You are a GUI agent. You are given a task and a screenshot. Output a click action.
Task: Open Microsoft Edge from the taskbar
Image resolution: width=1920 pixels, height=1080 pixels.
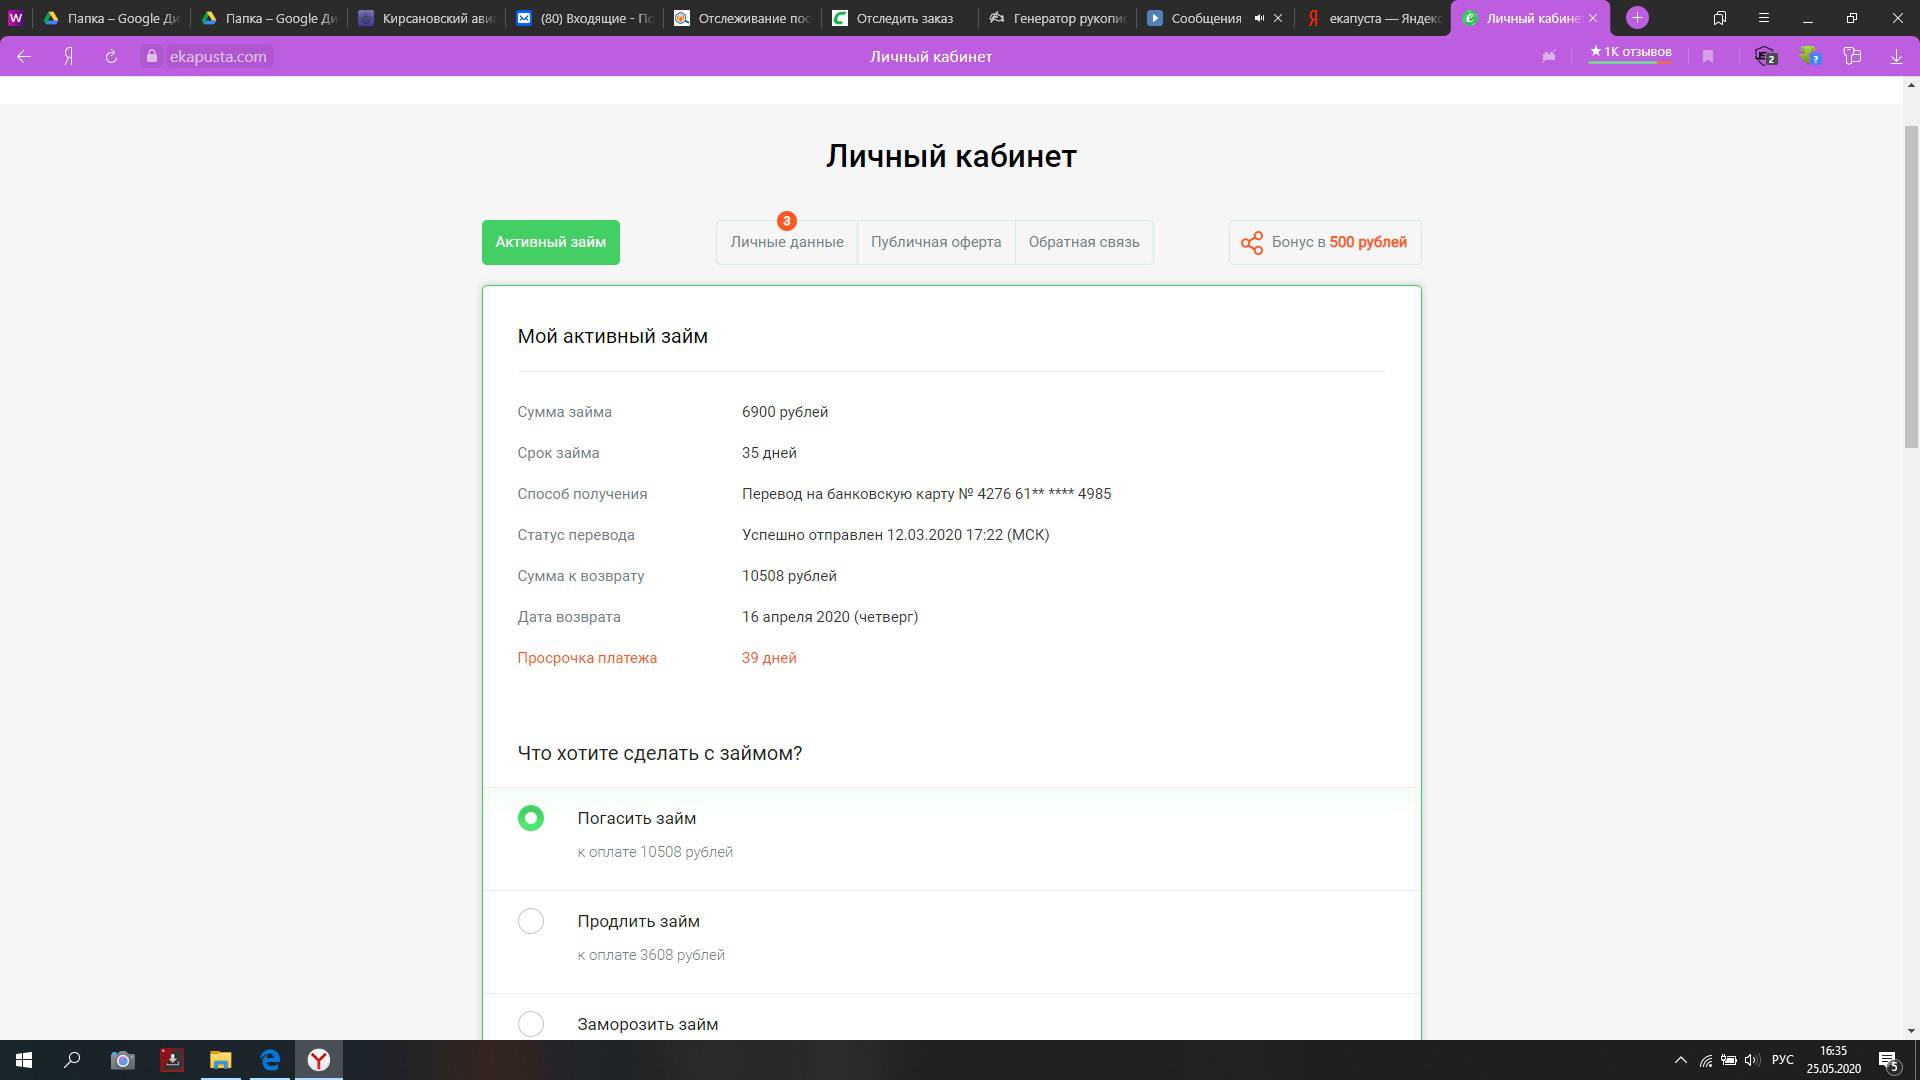coord(270,1060)
